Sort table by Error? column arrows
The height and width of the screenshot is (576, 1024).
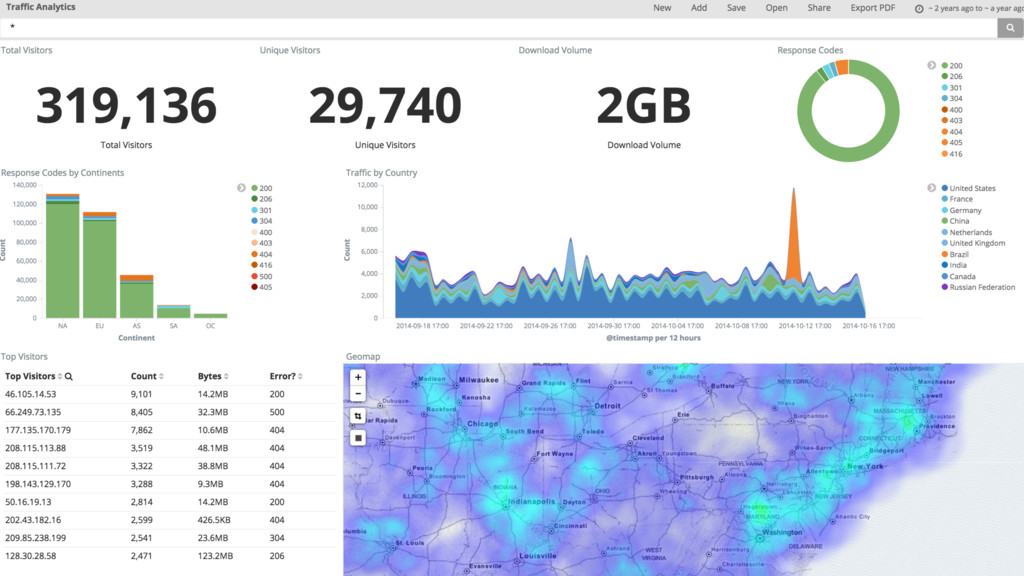(x=300, y=376)
